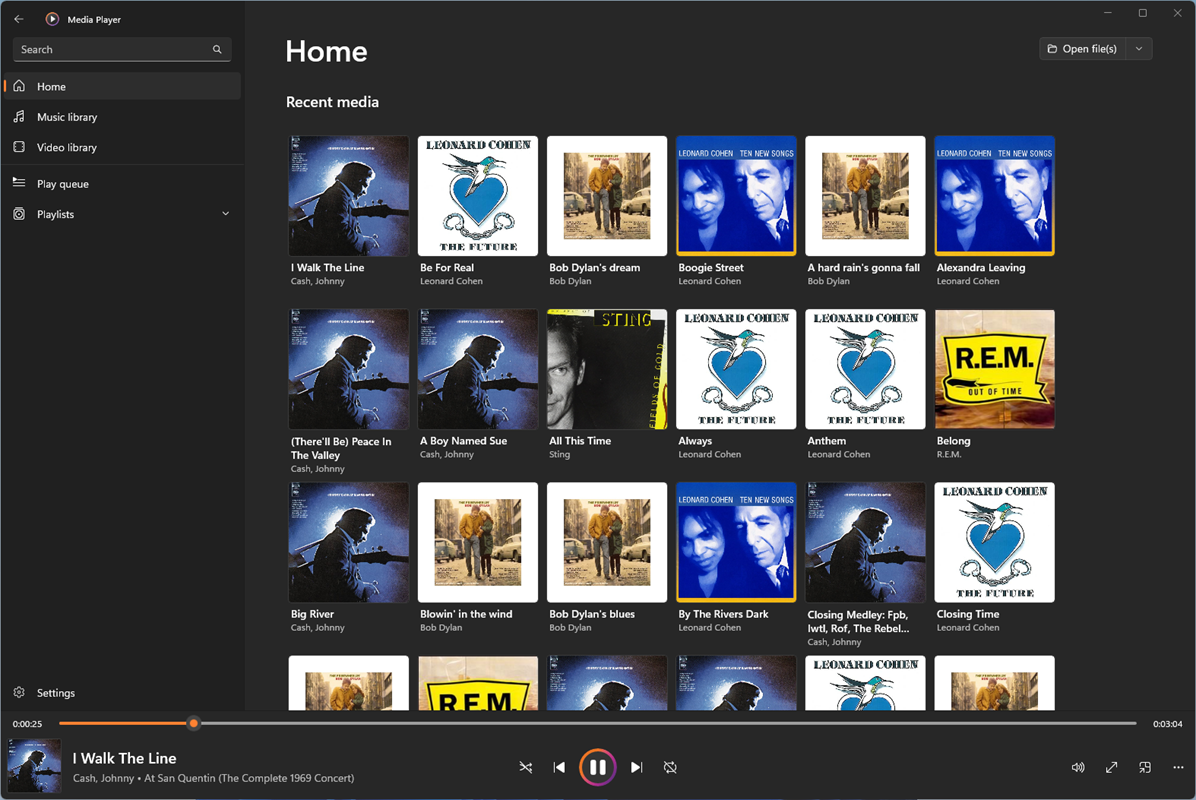Skip to the previous track

(x=559, y=767)
